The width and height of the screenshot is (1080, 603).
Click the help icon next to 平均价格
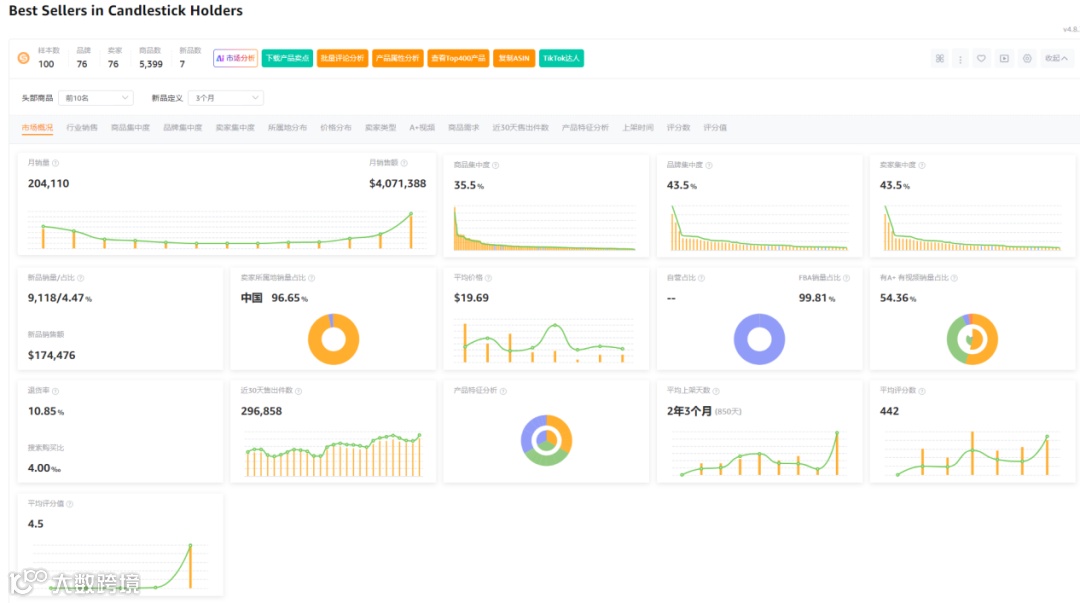point(488,278)
